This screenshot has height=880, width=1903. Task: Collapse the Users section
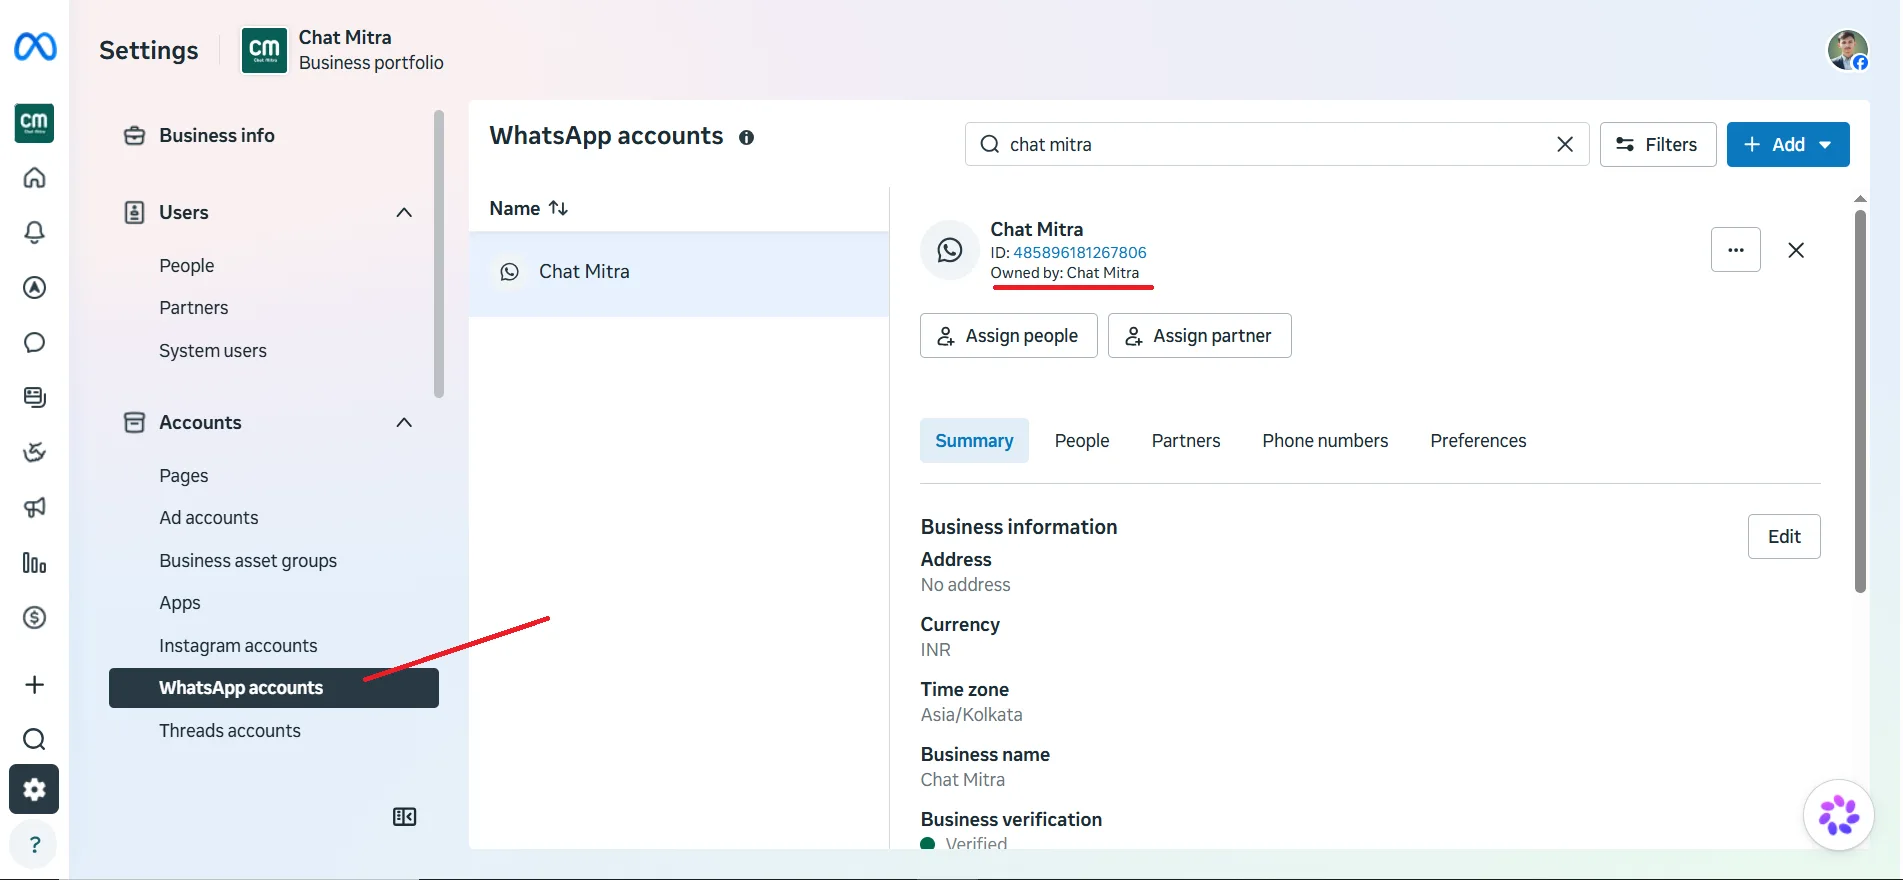tap(404, 212)
